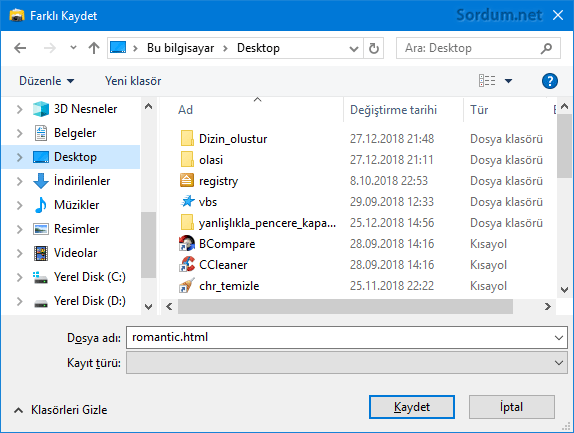Select the chr_temizle shortcut icon
The height and width of the screenshot is (433, 574).
(x=187, y=285)
